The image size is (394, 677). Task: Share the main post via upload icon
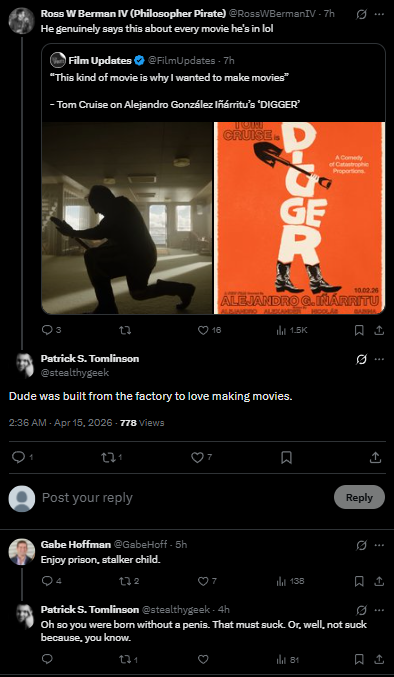375,458
